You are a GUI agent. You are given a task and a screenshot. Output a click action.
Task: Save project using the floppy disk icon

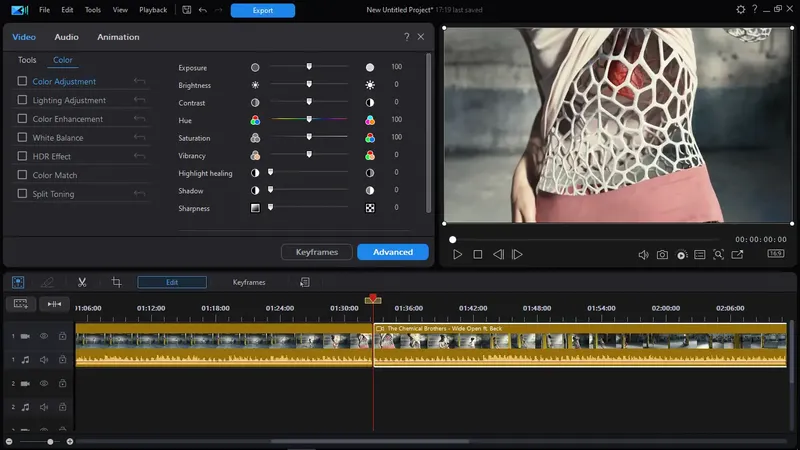[x=187, y=10]
